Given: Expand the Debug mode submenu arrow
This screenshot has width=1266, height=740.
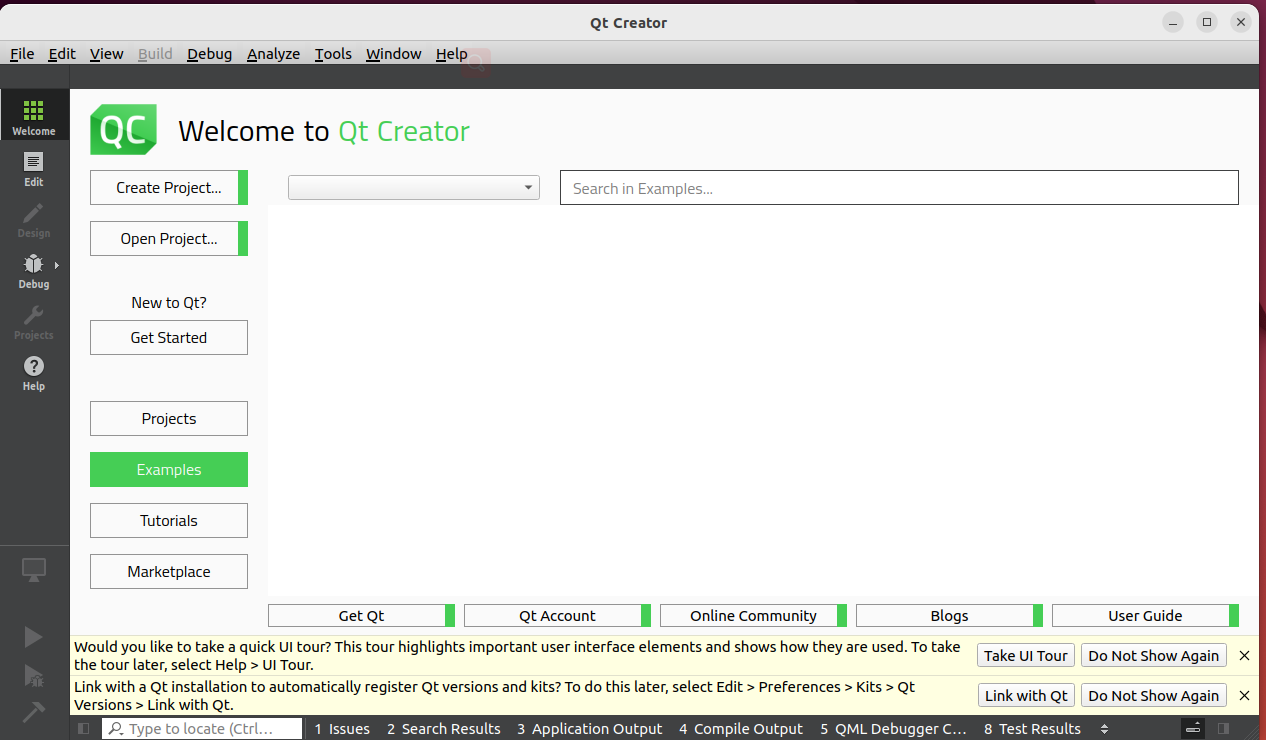Looking at the screenshot, I should [x=57, y=265].
